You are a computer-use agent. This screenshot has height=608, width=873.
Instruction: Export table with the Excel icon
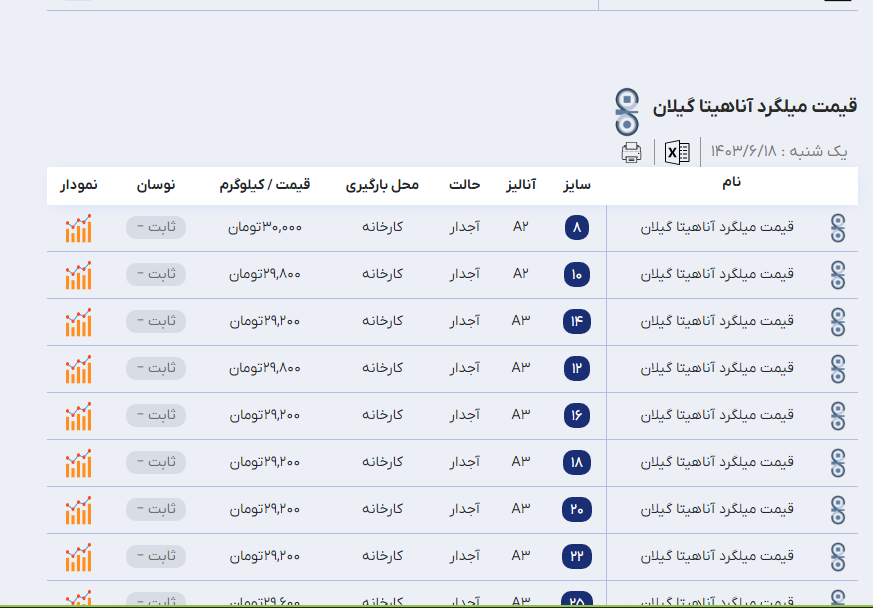(x=678, y=152)
